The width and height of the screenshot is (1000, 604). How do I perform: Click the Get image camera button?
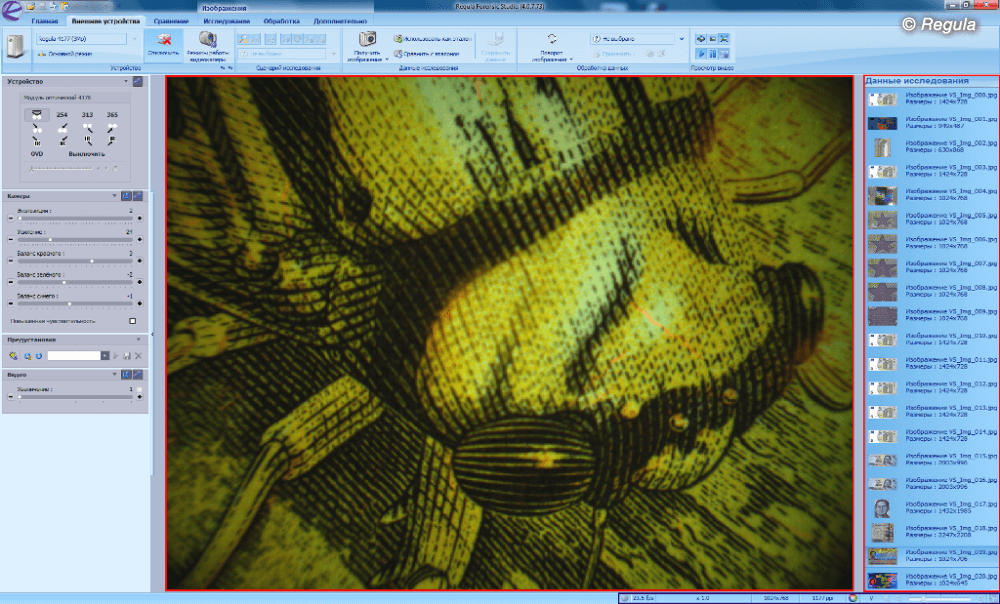367,45
